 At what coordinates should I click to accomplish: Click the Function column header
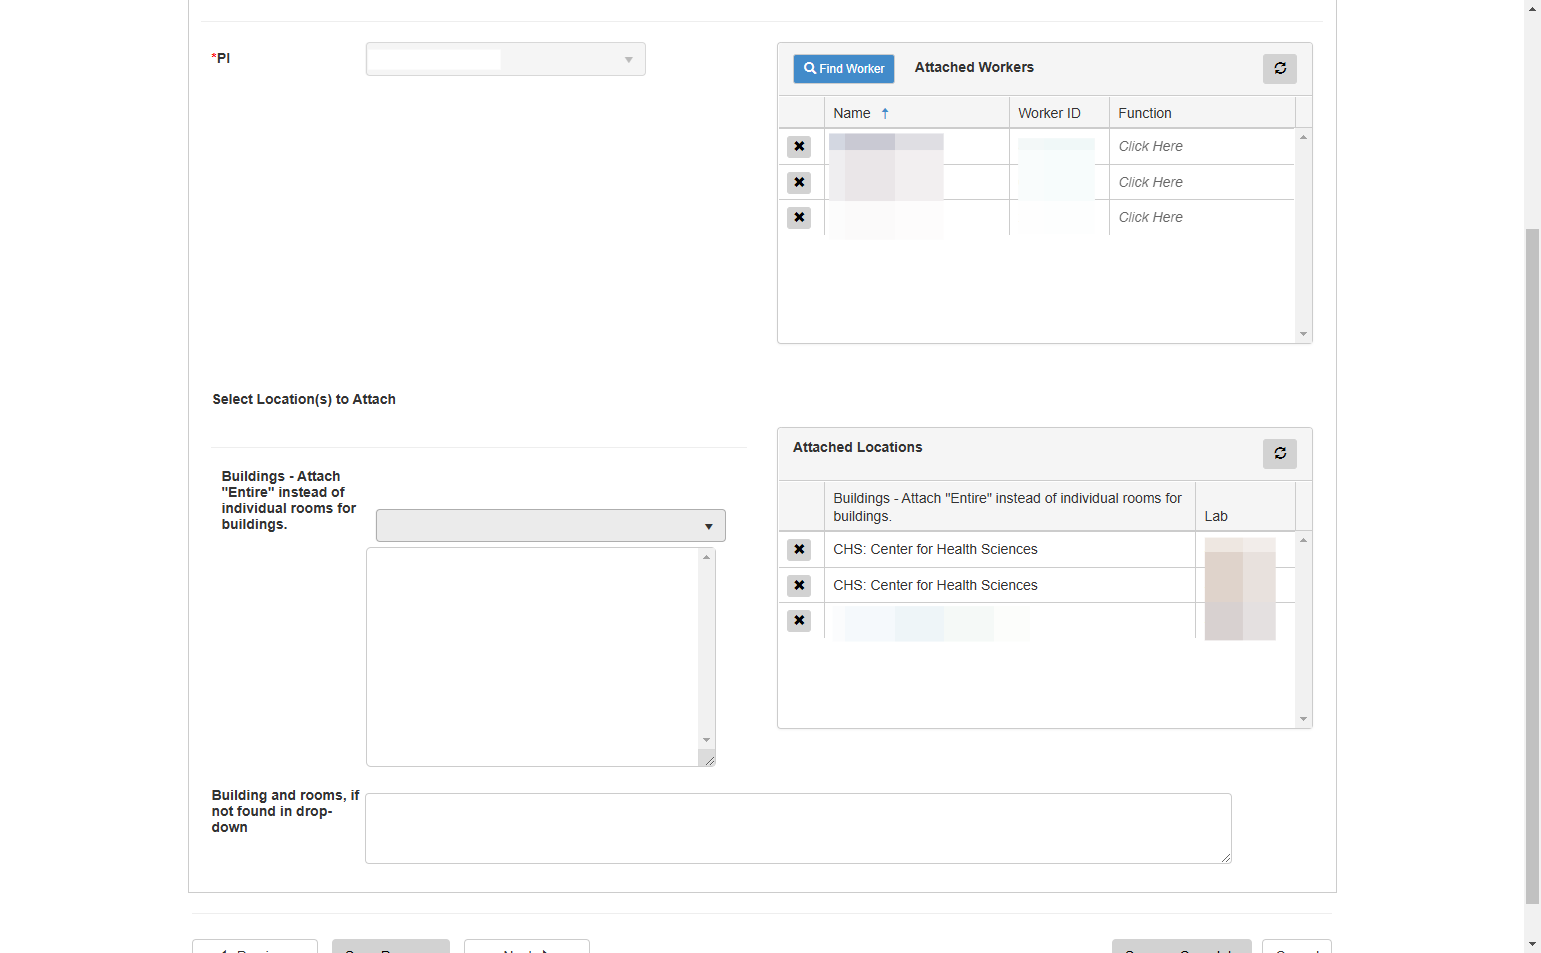point(1202,113)
